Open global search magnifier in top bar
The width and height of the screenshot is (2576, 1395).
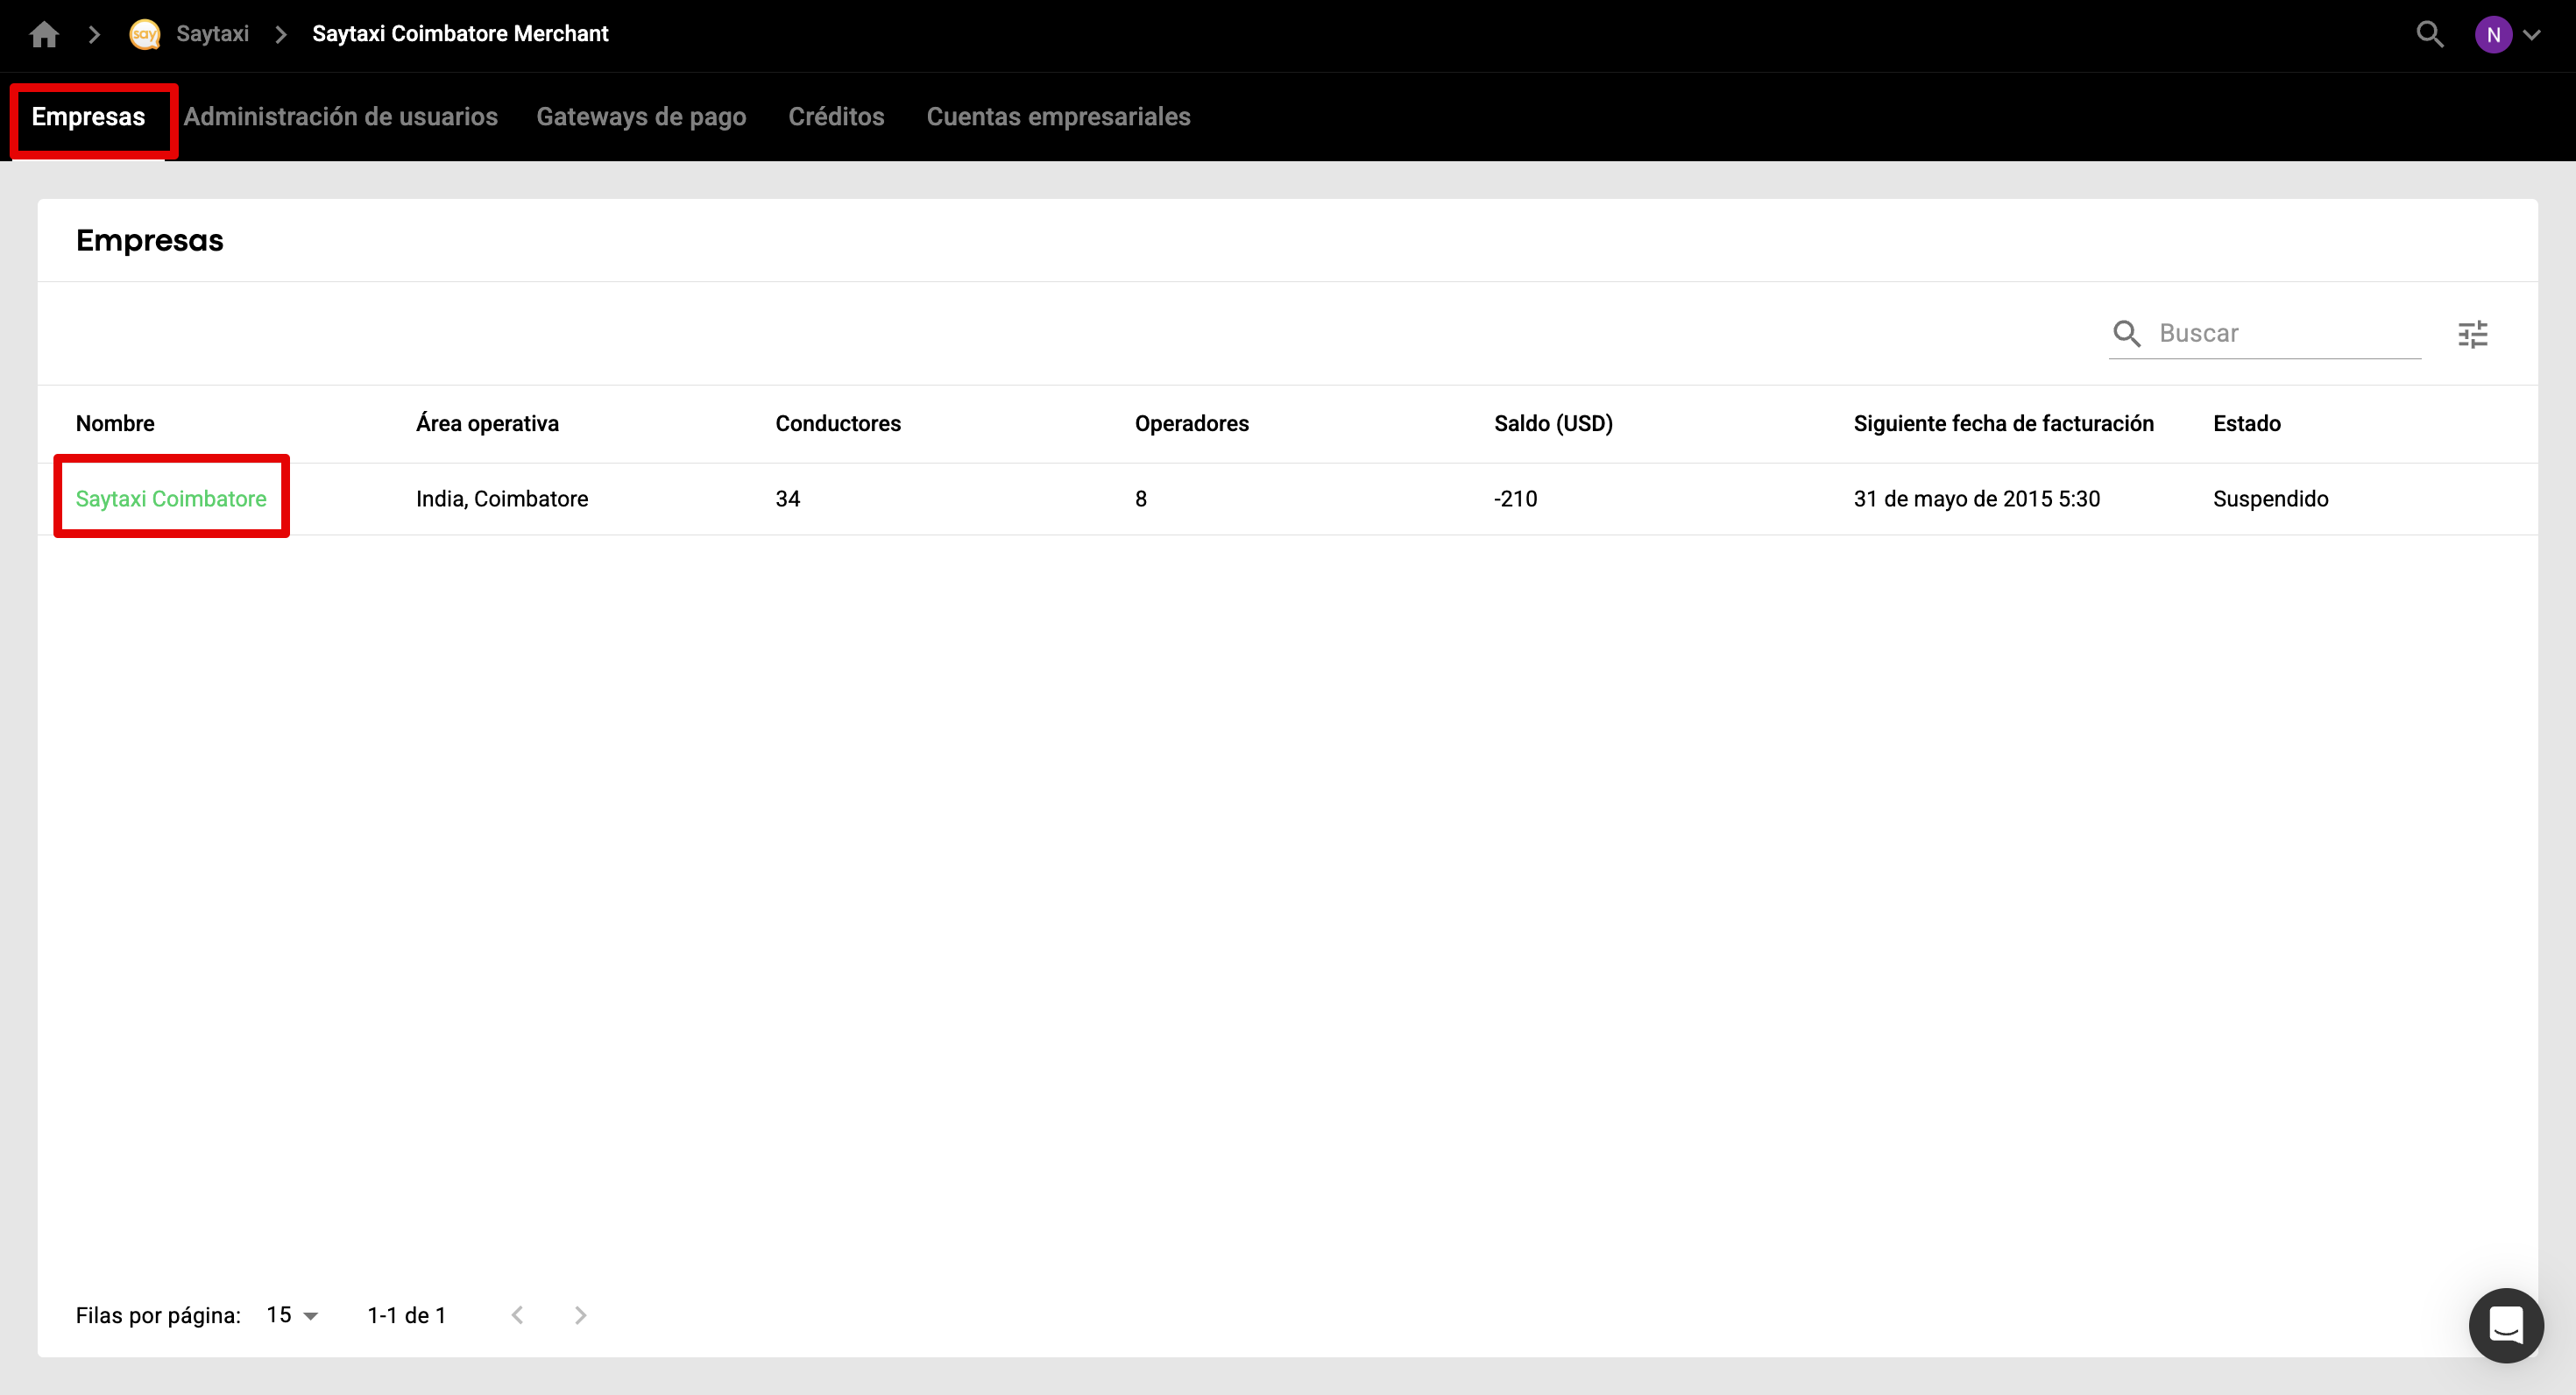point(2429,35)
